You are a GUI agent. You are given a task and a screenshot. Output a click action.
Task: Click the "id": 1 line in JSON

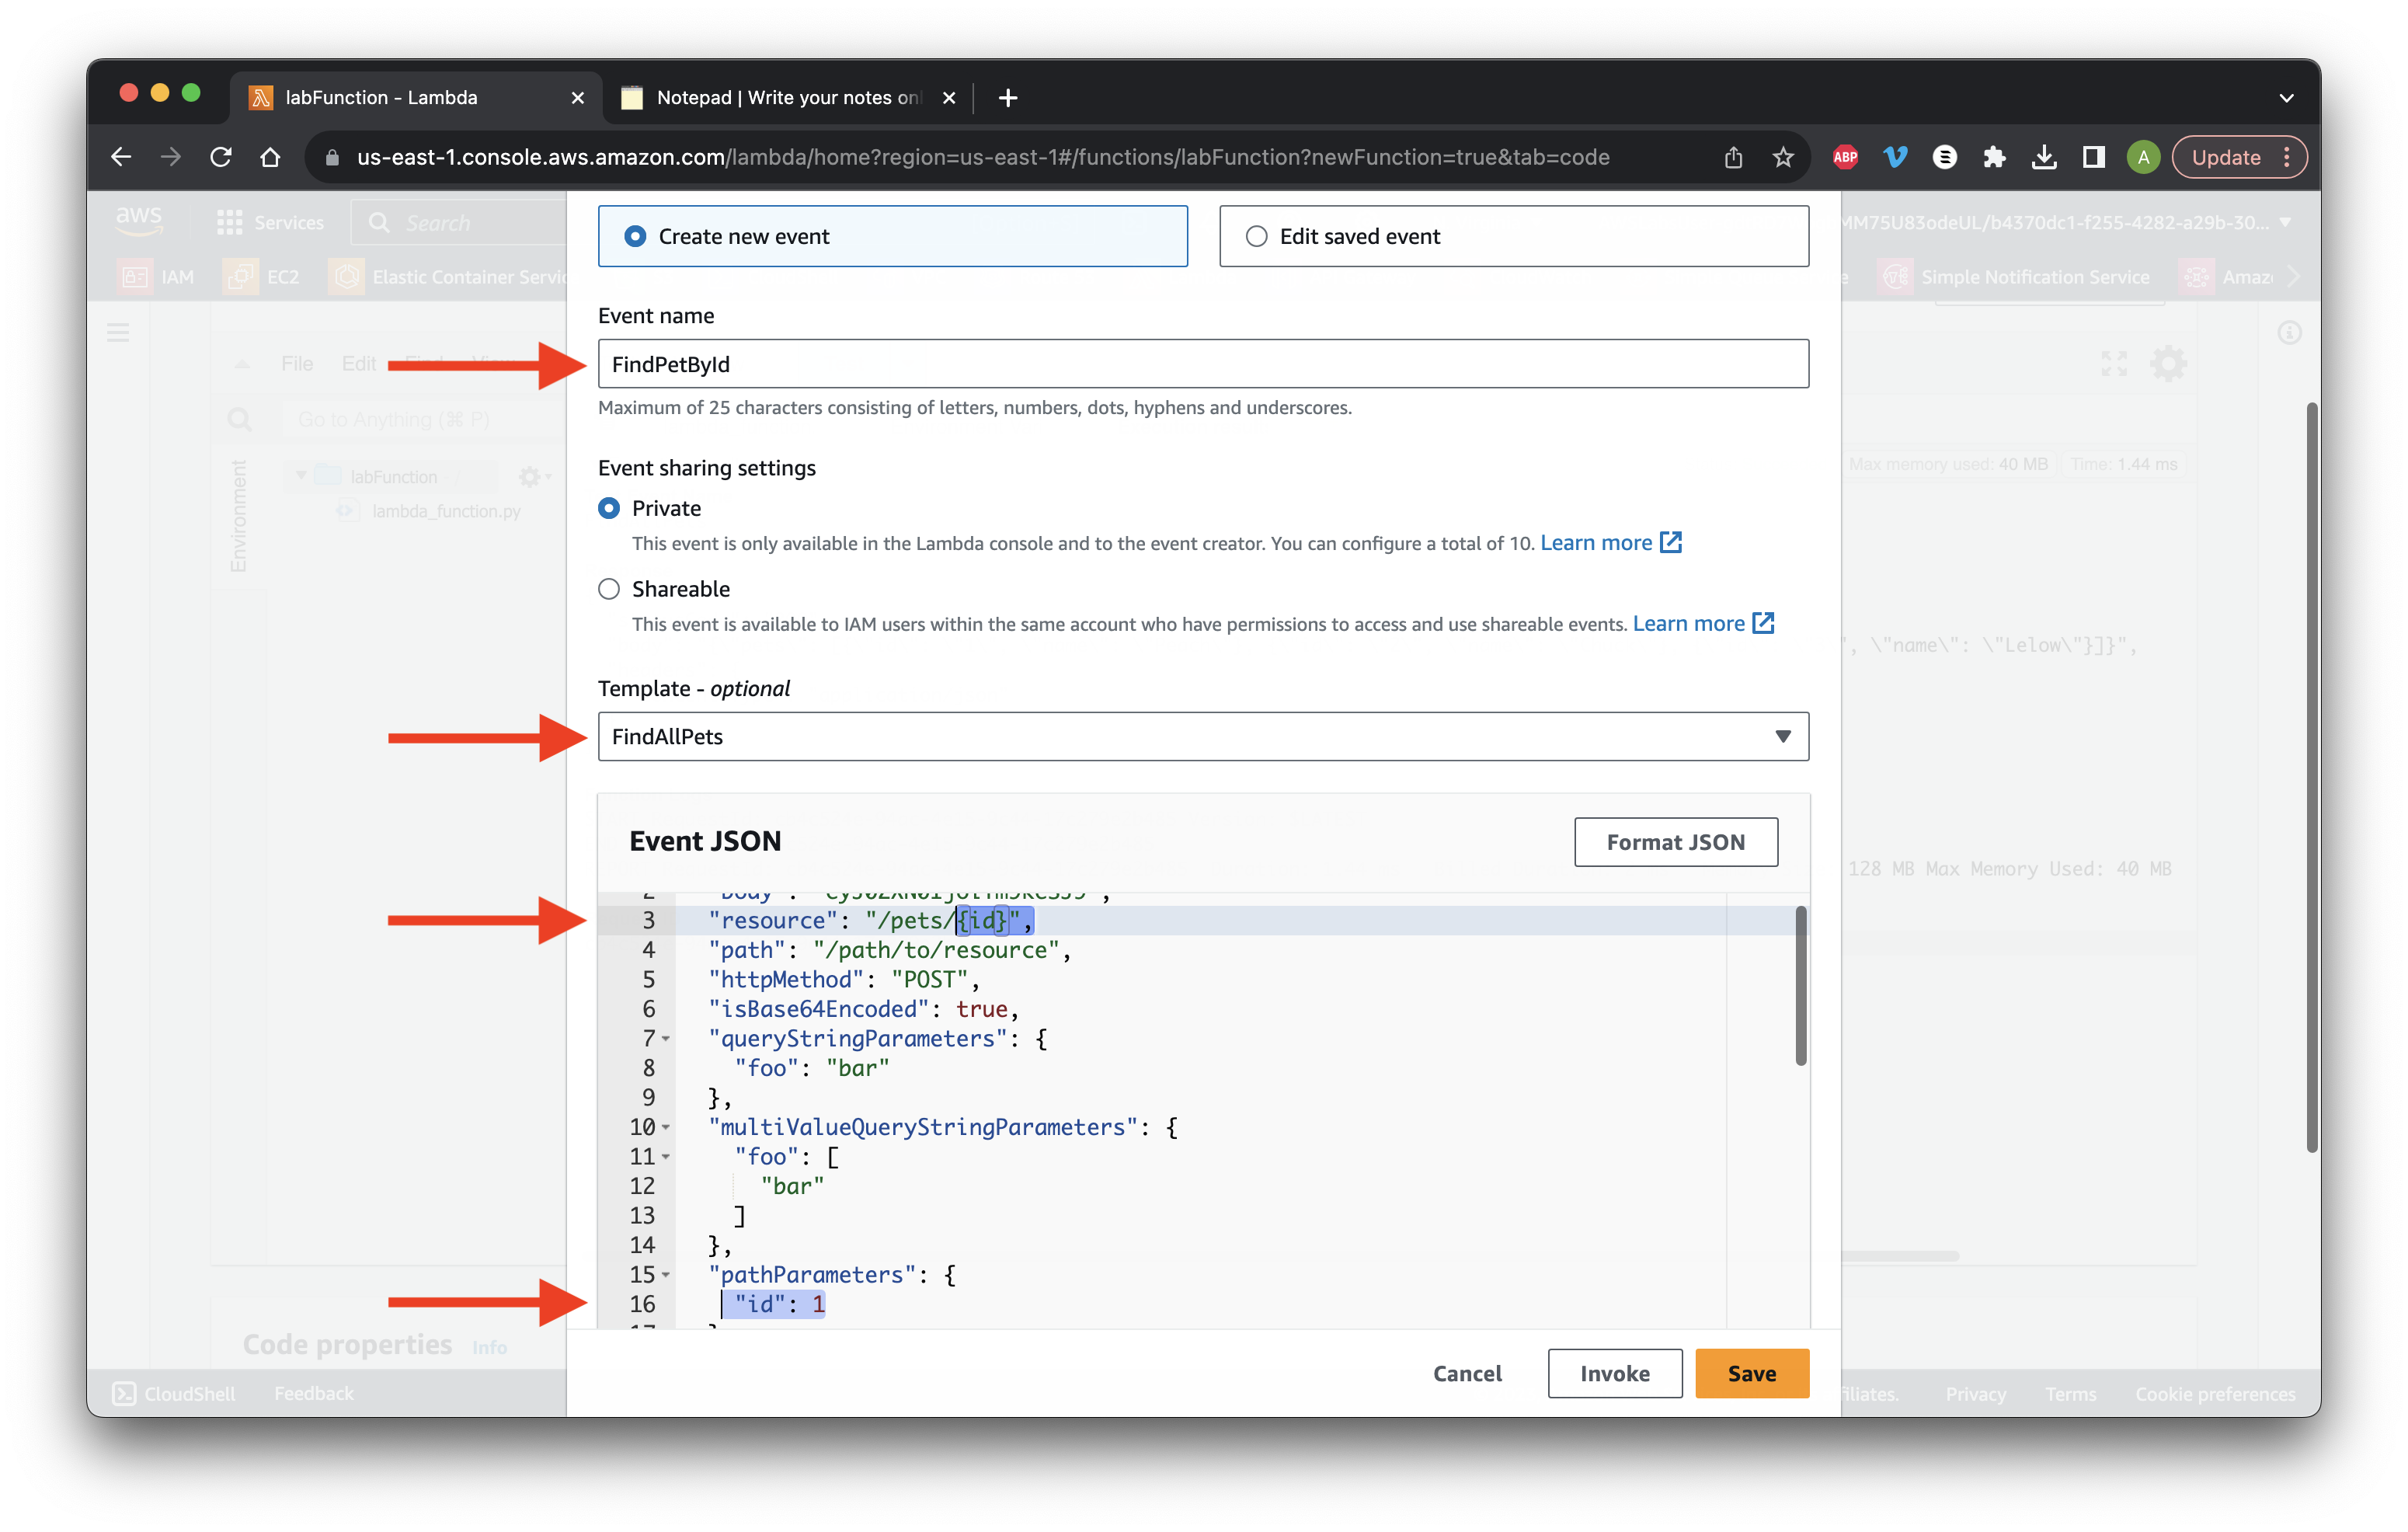click(x=772, y=1304)
